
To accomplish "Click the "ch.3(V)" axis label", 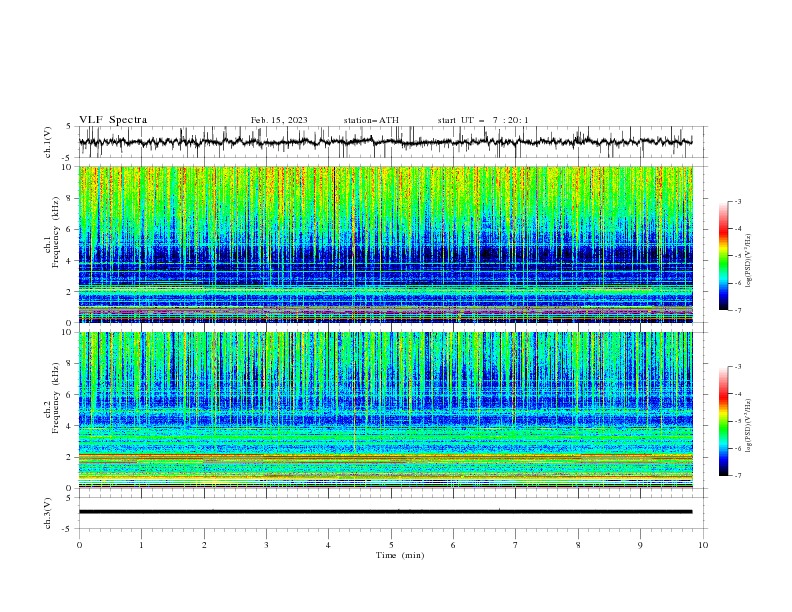I will tap(48, 513).
